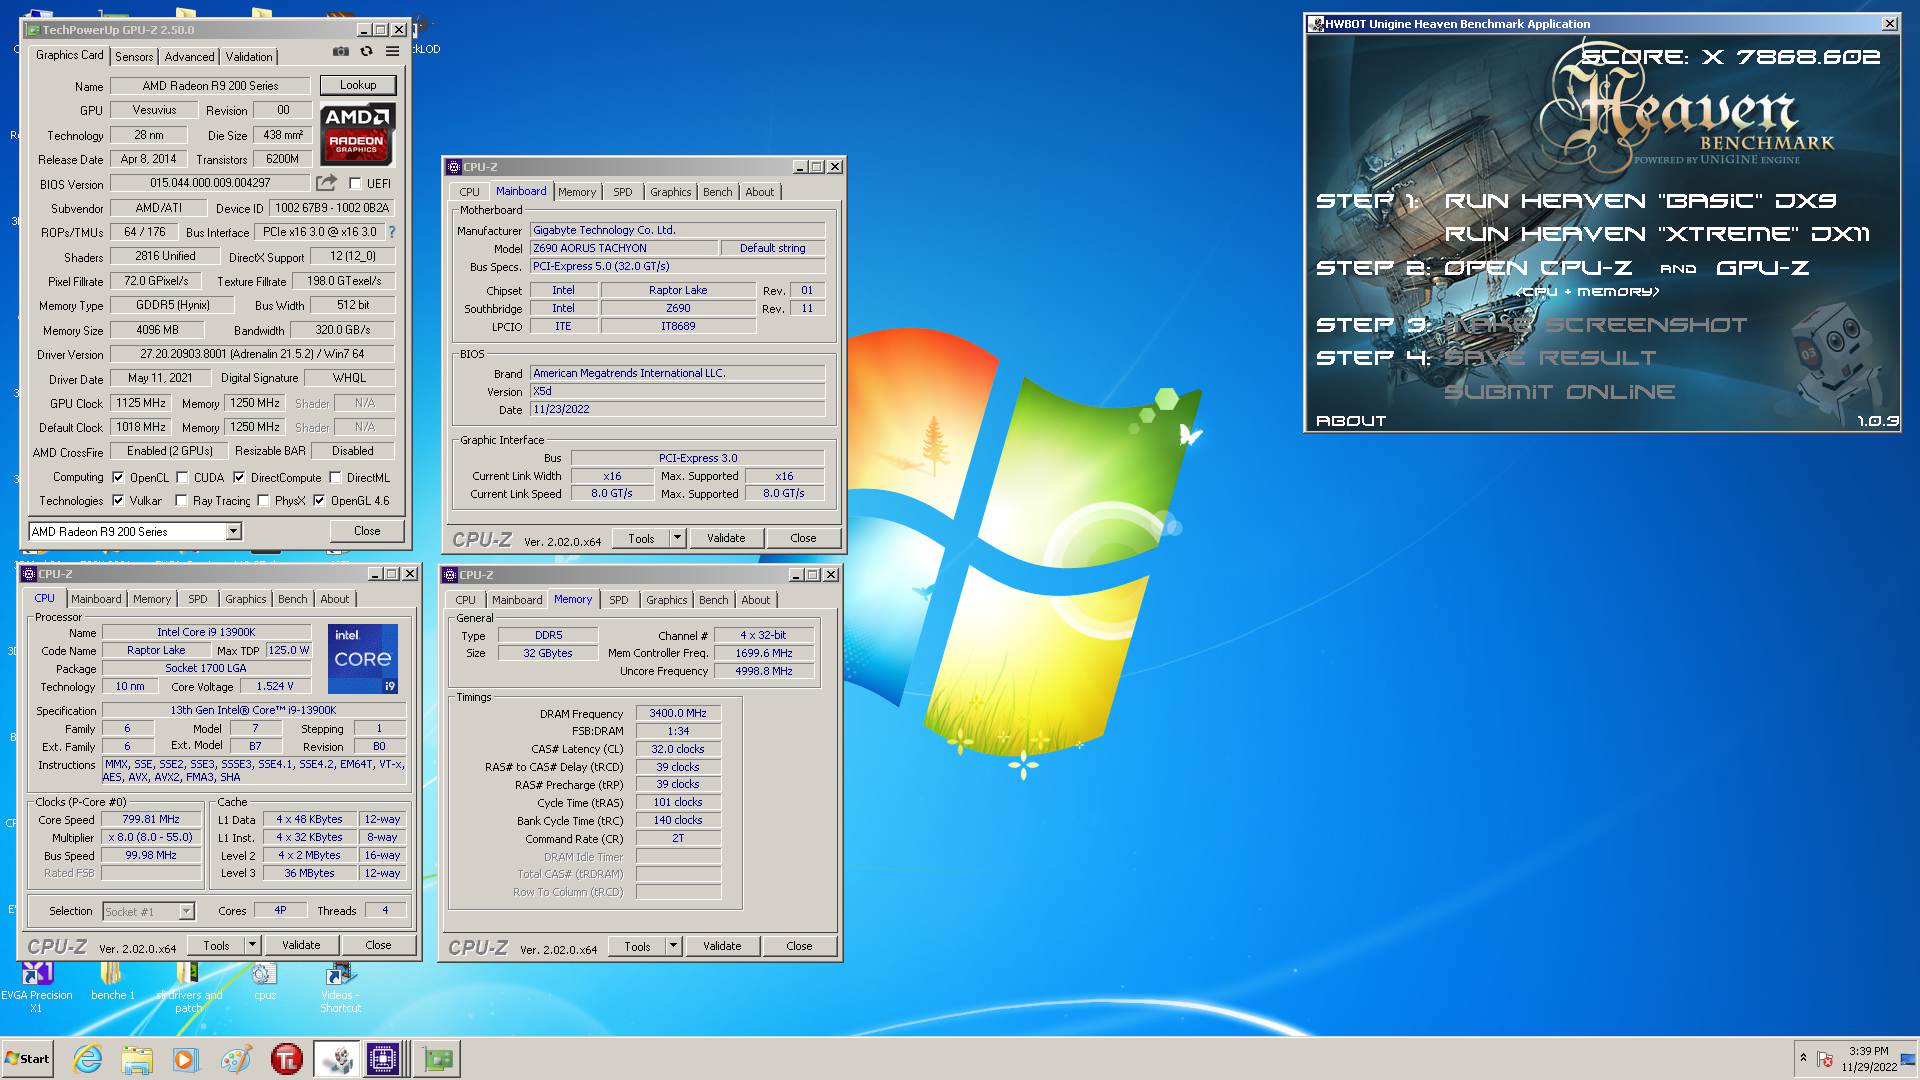Open EVGA Precision X1 desktop shortcut
Screen dimensions: 1920x1080
click(37, 988)
